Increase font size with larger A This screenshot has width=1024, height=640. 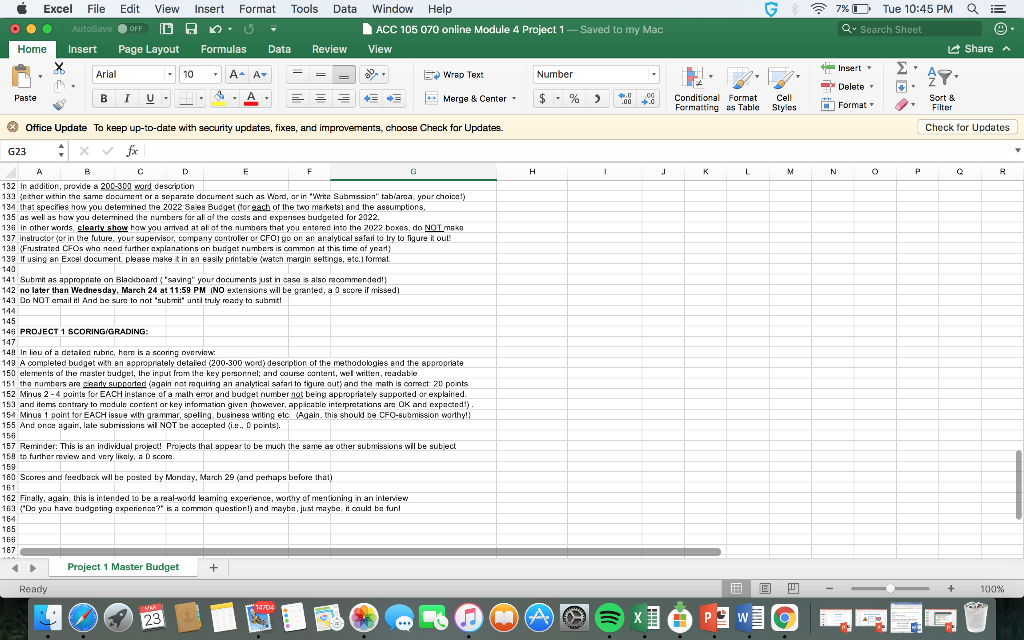236,74
